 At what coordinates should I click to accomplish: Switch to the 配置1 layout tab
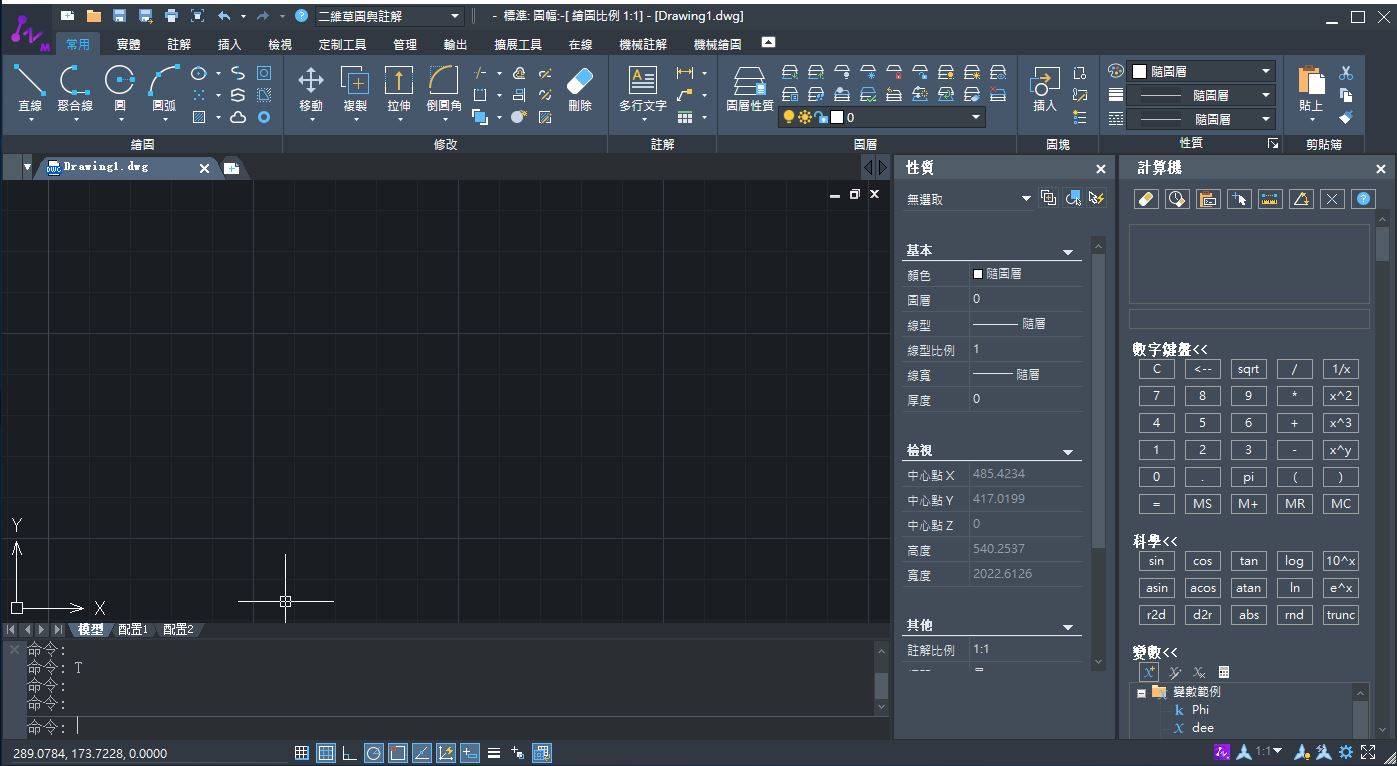coord(133,629)
